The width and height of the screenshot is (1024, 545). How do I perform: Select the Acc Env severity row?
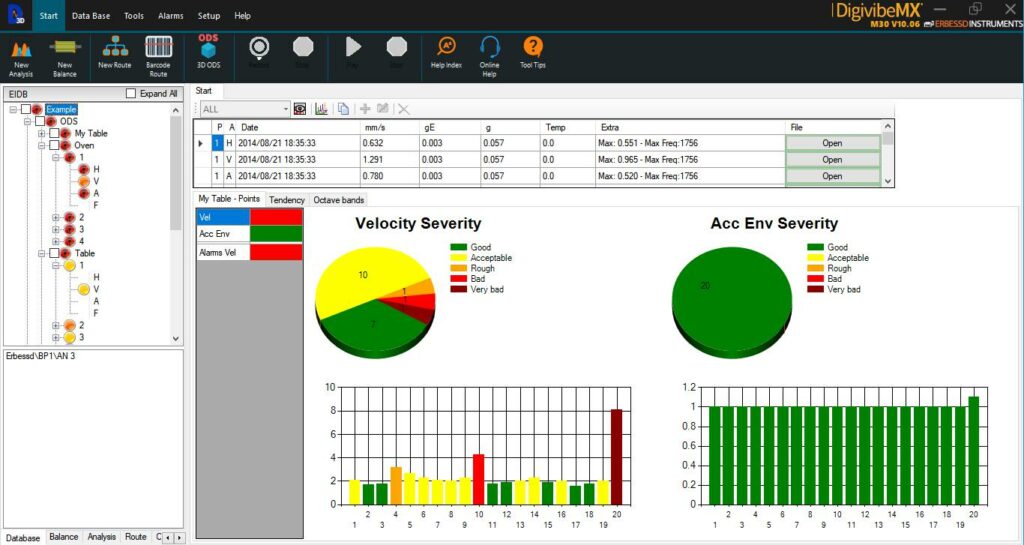click(223, 234)
